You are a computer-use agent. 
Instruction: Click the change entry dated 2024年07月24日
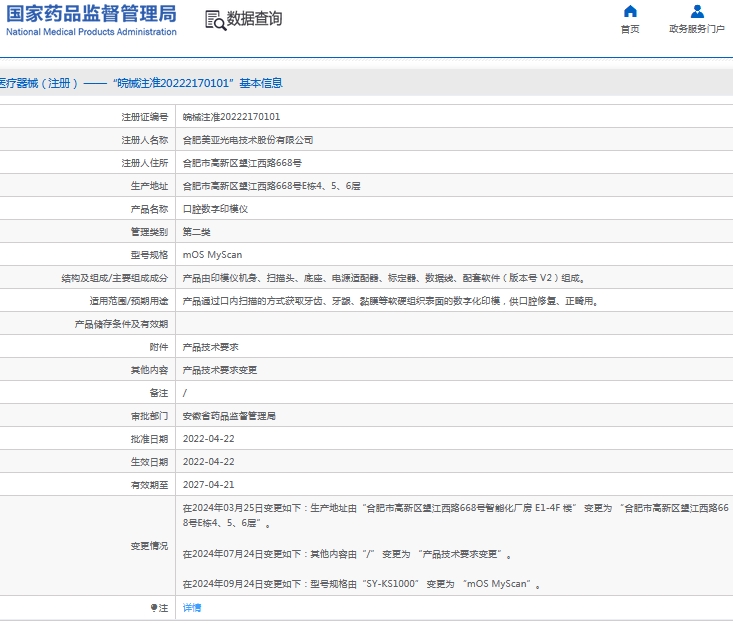tap(347, 554)
